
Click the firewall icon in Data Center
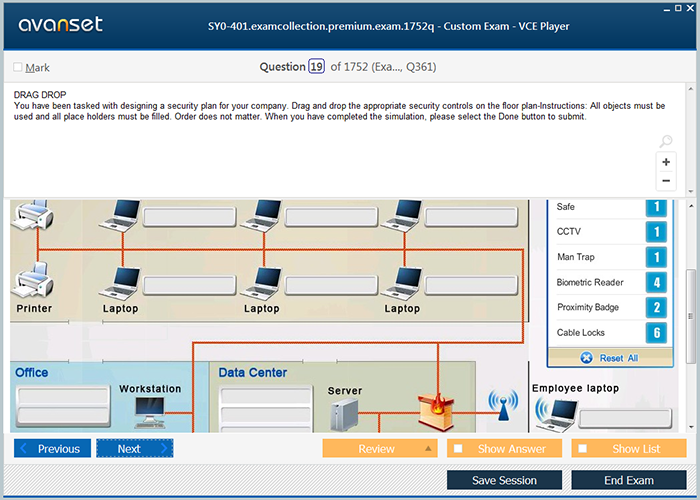click(x=436, y=412)
